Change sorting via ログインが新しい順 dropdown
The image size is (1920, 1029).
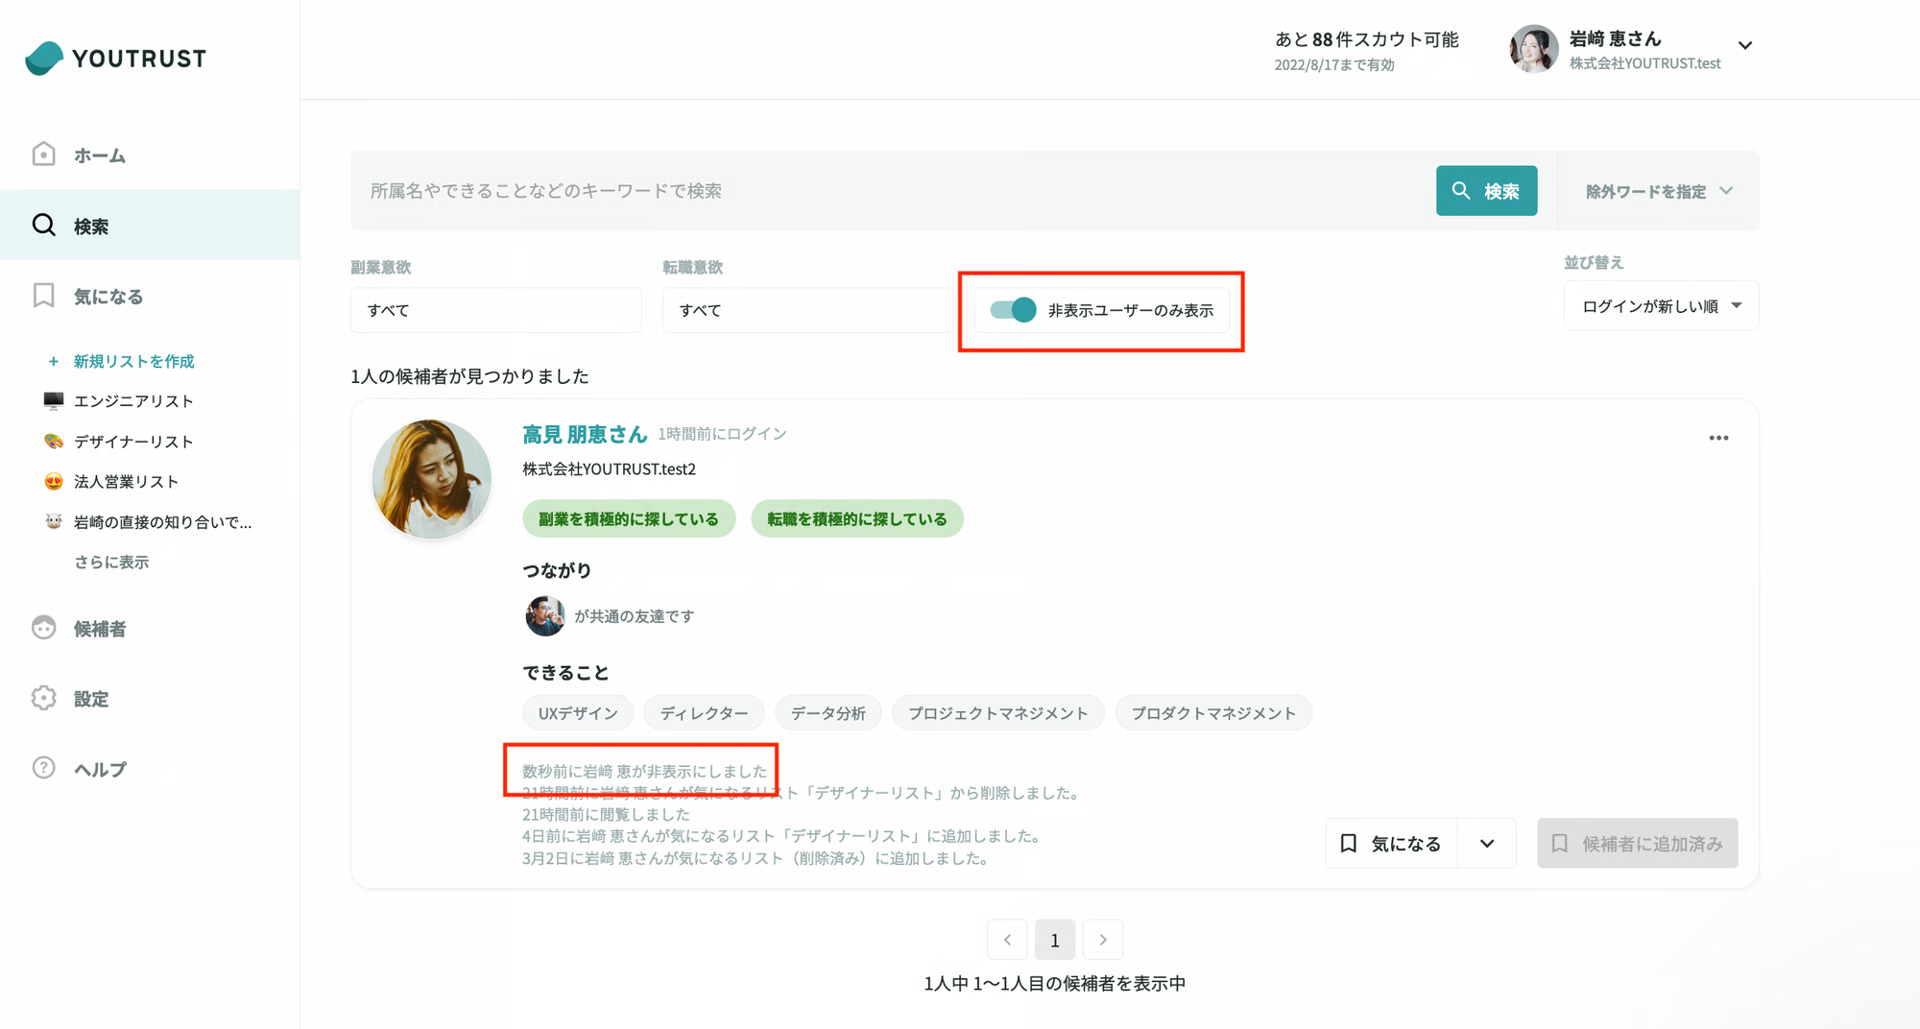click(x=1659, y=305)
